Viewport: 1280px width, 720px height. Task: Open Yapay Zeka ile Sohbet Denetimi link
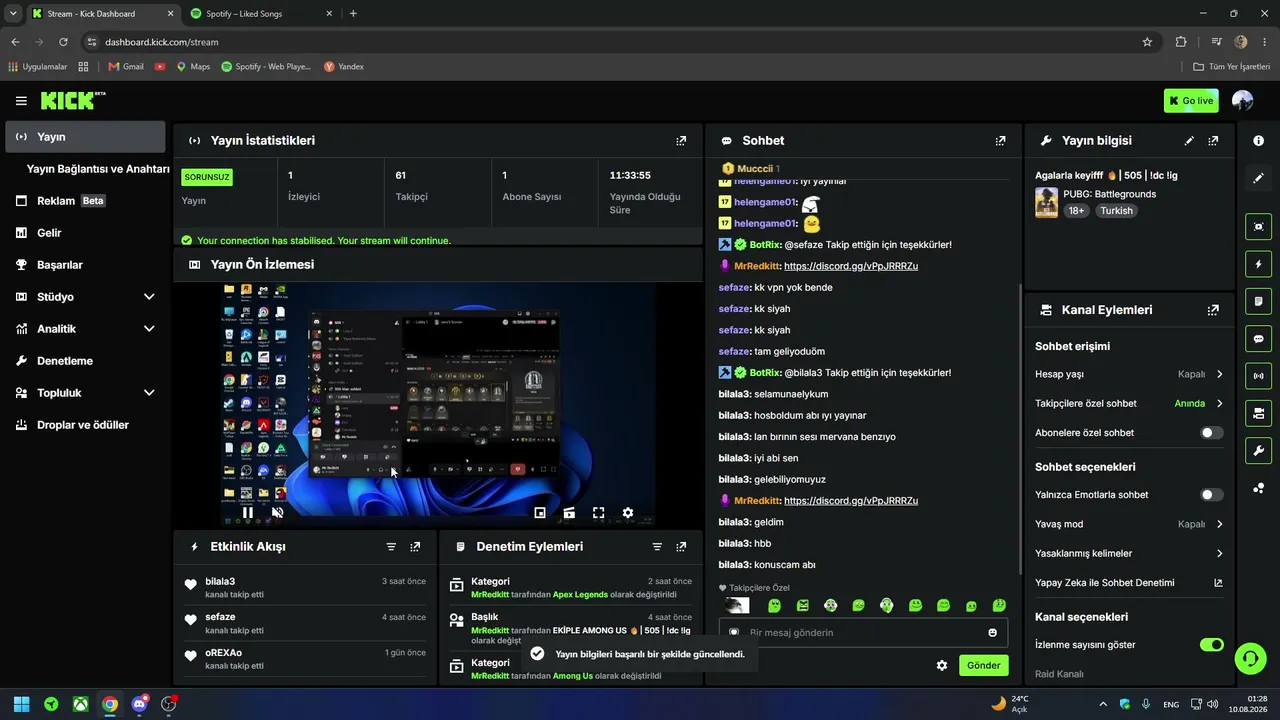[x=1129, y=583]
